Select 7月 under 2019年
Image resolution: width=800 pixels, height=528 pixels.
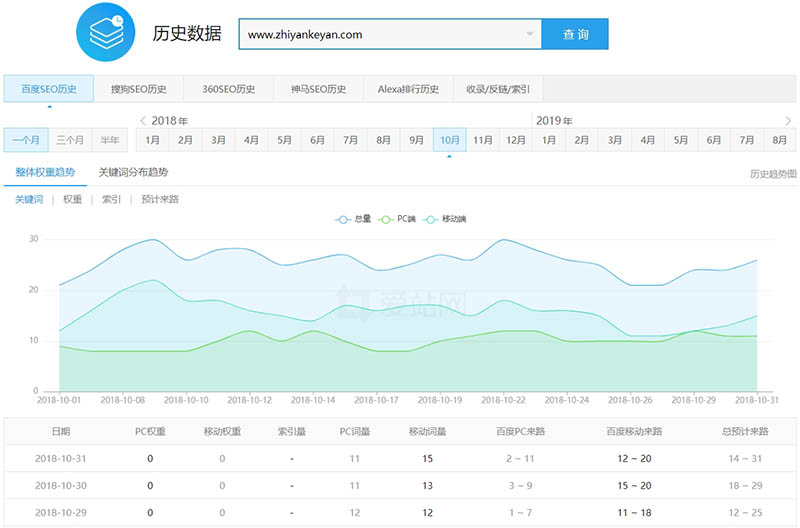coord(746,140)
